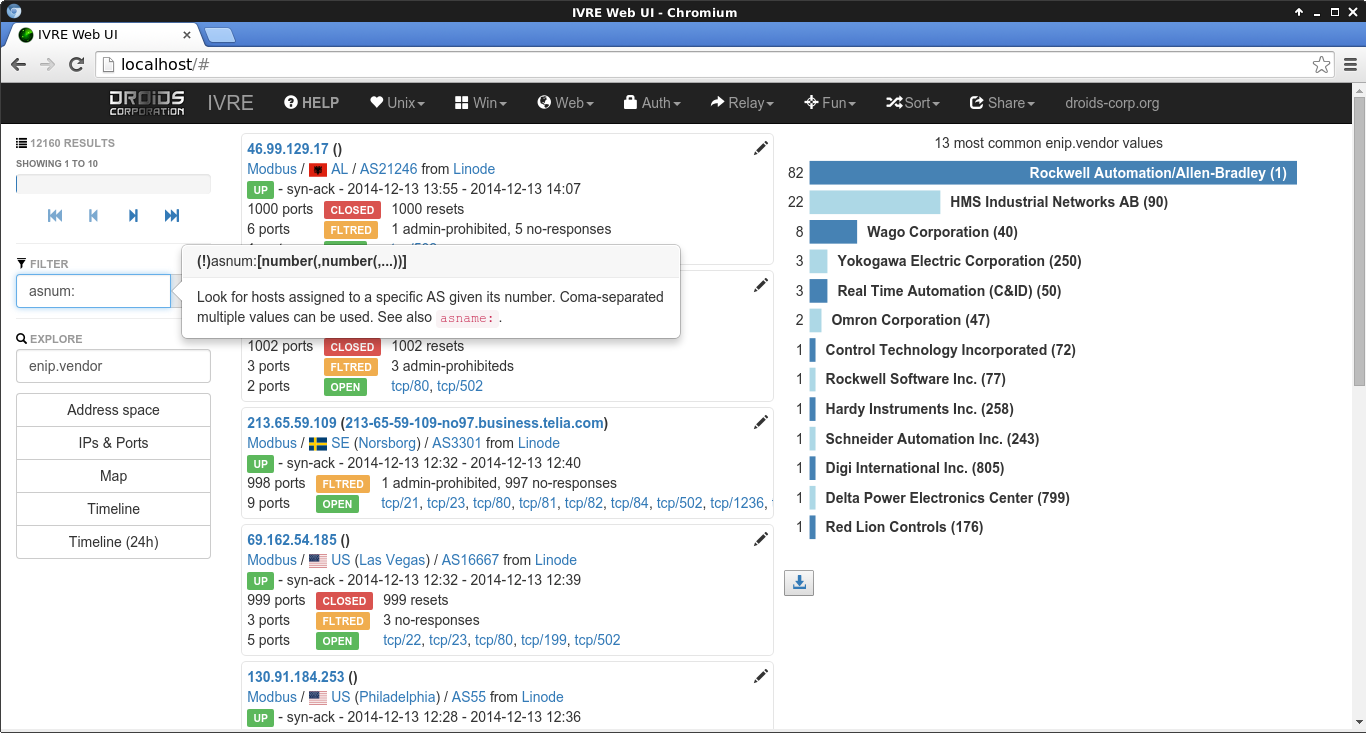The image size is (1366, 733).
Task: Expand the Fun dropdown menu
Action: tap(829, 103)
